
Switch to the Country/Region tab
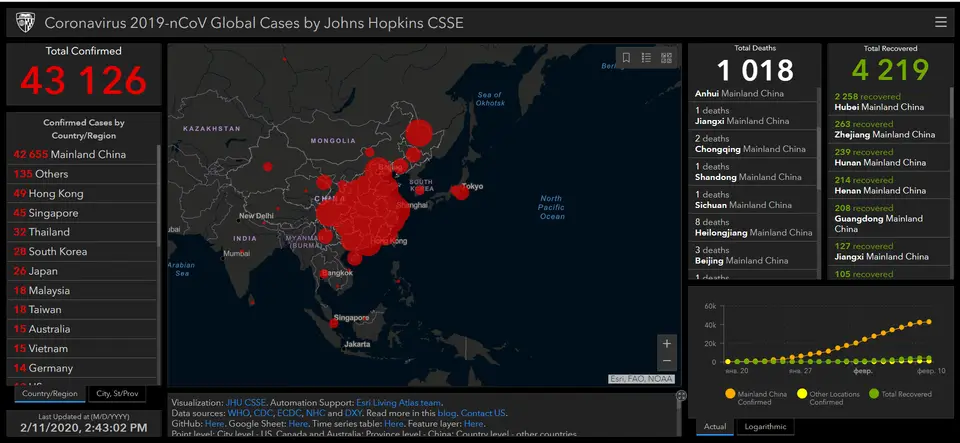tap(50, 393)
